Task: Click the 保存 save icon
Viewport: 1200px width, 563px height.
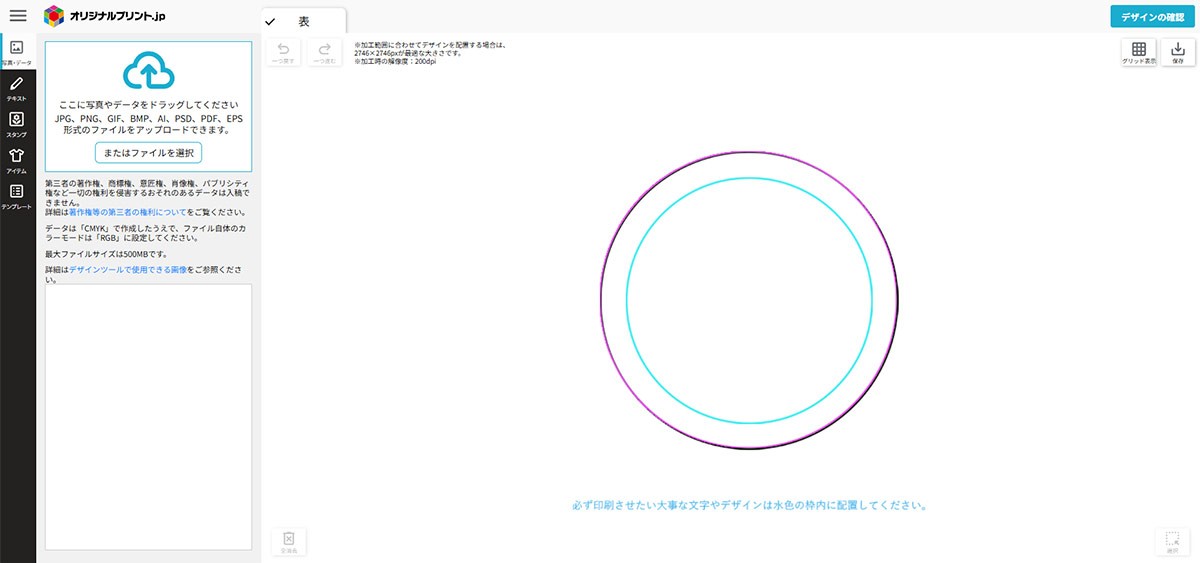Action: click(x=1177, y=52)
